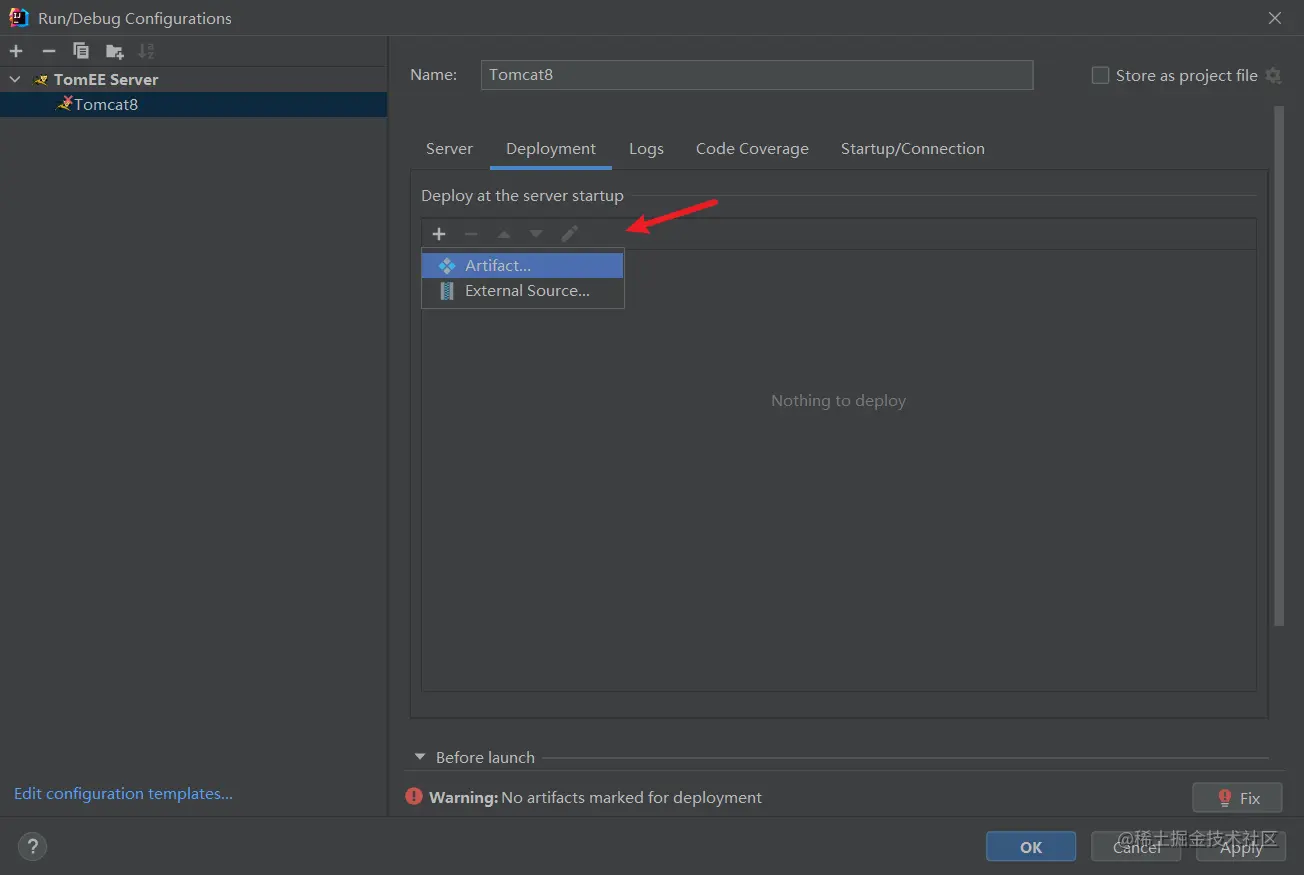Select Tomcat8 configuration in the tree
Screen dimensions: 1304x875
[105, 104]
